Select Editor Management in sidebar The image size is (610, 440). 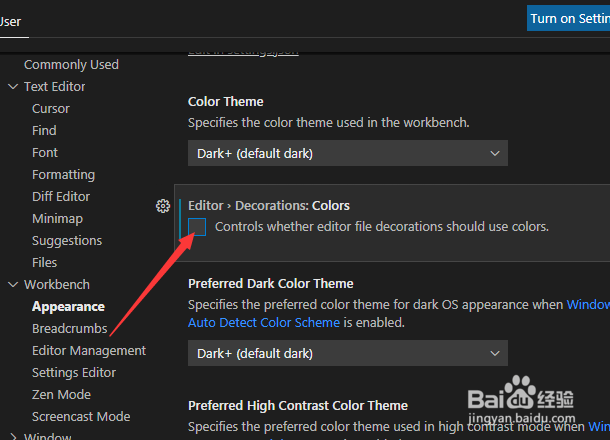pyautogui.click(x=89, y=351)
